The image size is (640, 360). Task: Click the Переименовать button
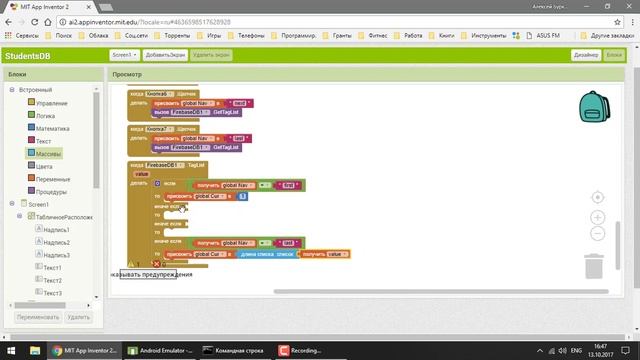click(38, 317)
